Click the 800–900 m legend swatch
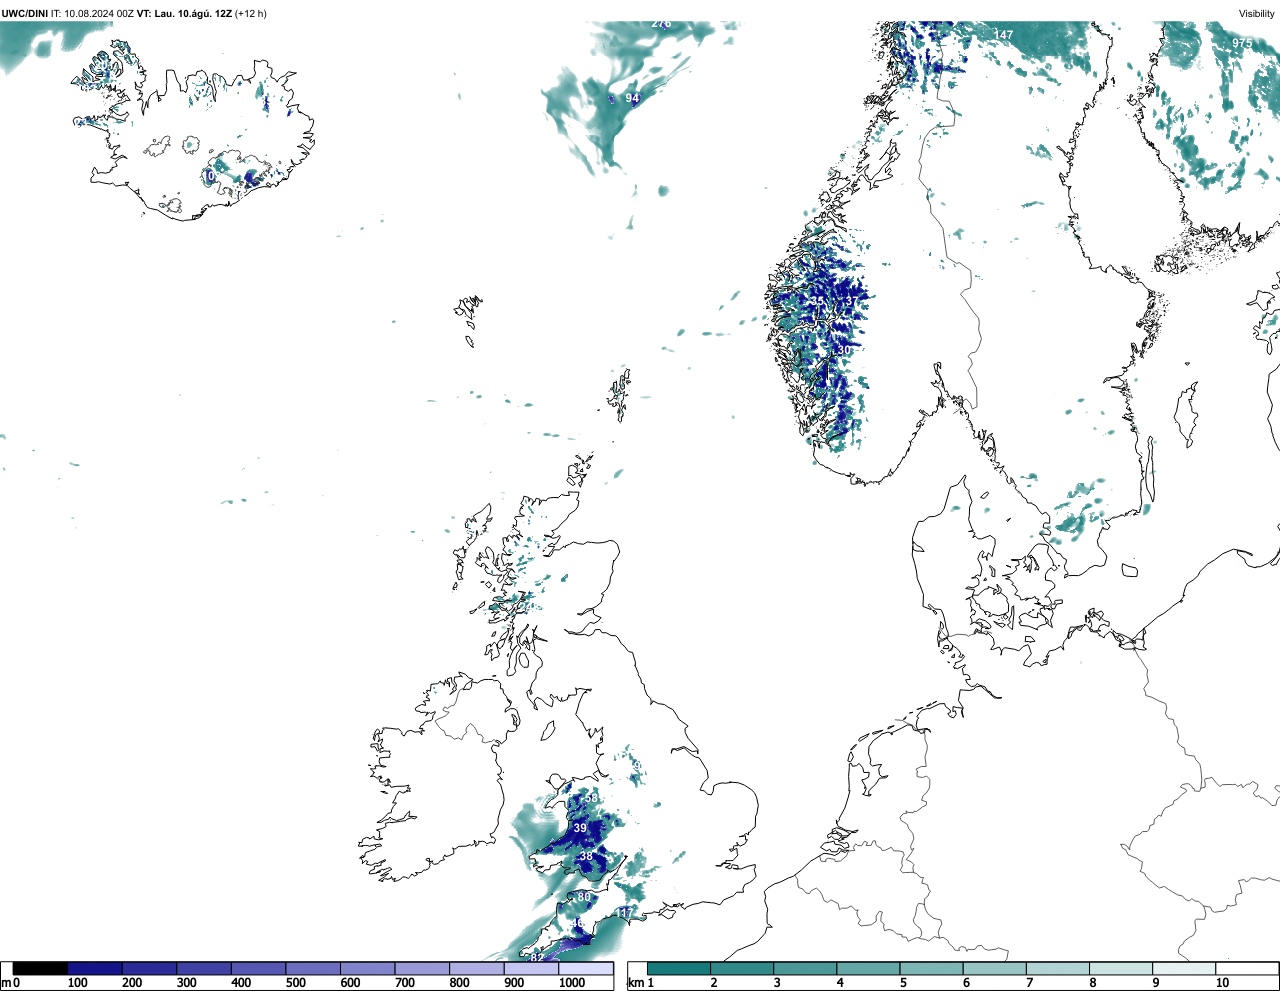This screenshot has height=991, width=1280. pyautogui.click(x=476, y=968)
